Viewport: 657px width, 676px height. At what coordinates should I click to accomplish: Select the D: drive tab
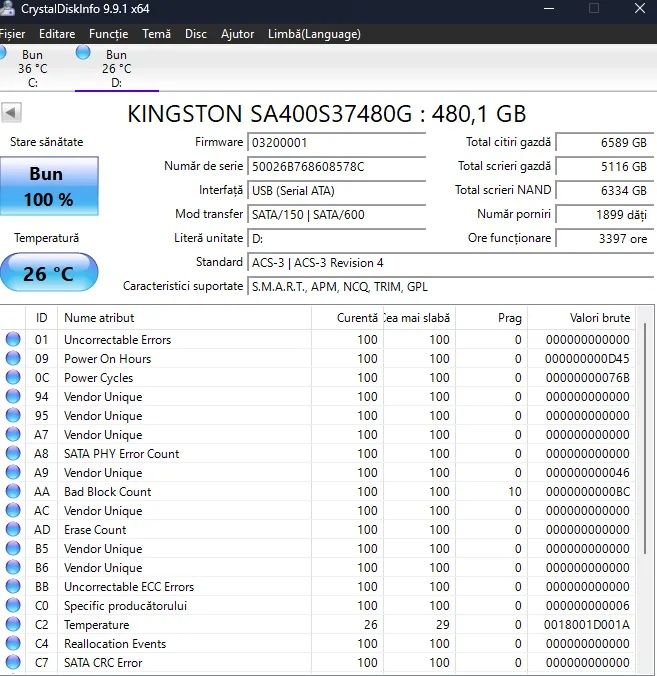[x=117, y=68]
